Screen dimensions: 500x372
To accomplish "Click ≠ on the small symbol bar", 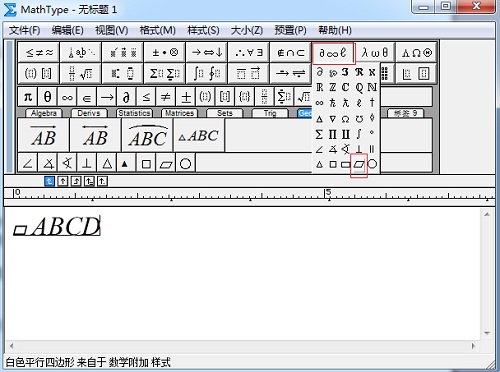I will pos(166,97).
